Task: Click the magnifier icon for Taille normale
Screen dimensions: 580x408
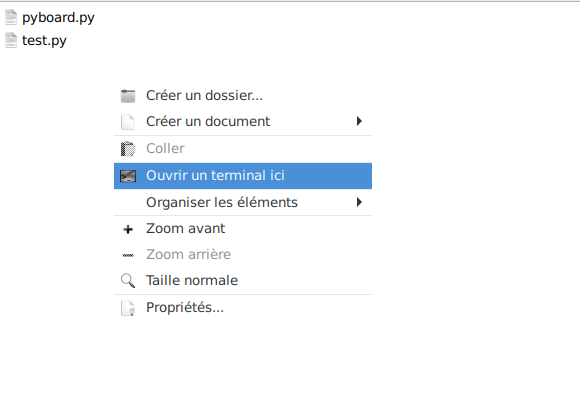Action: pyautogui.click(x=128, y=281)
